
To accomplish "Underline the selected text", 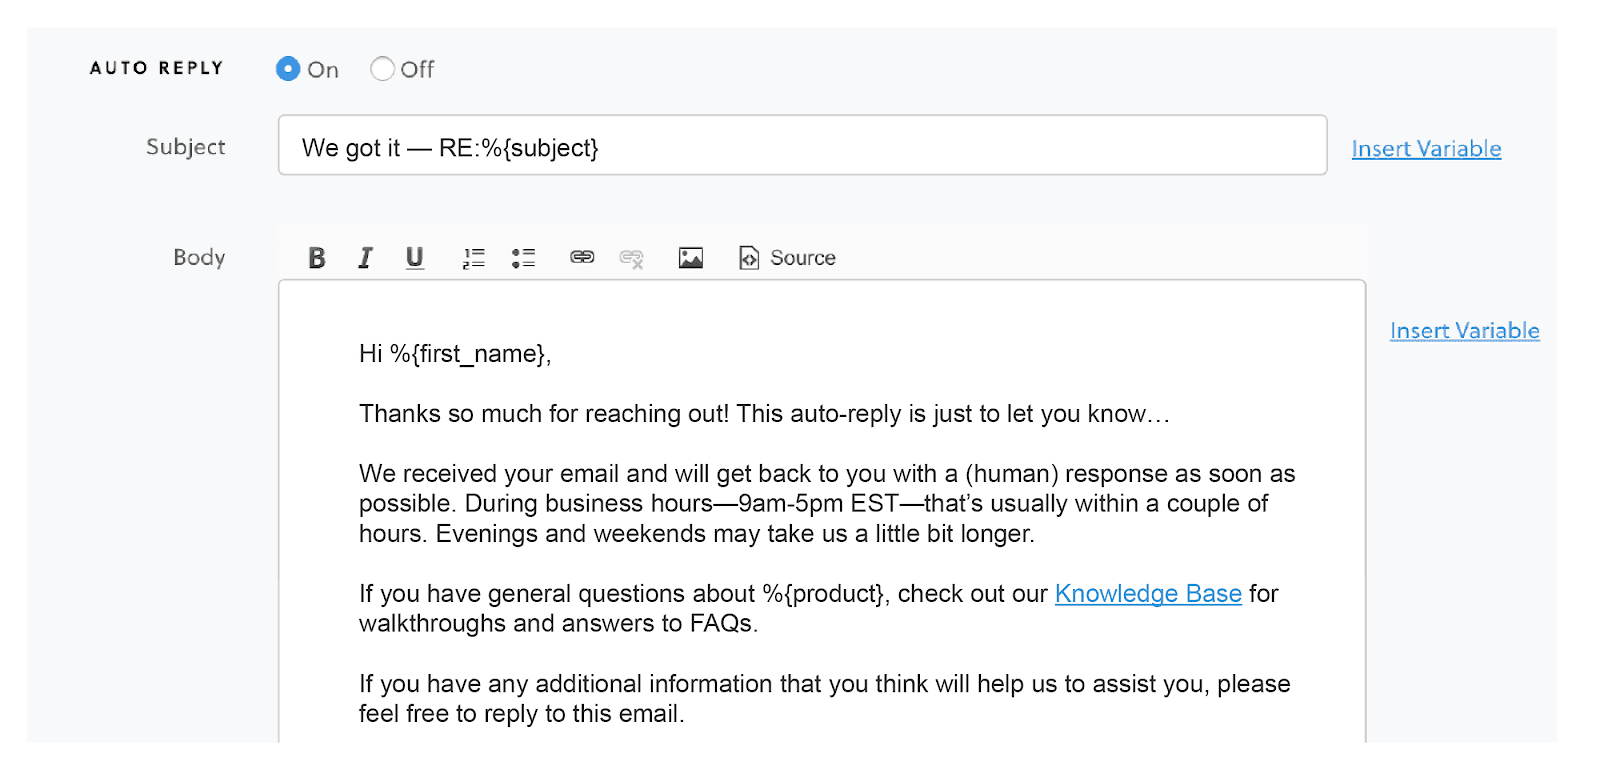I will coord(414,258).
